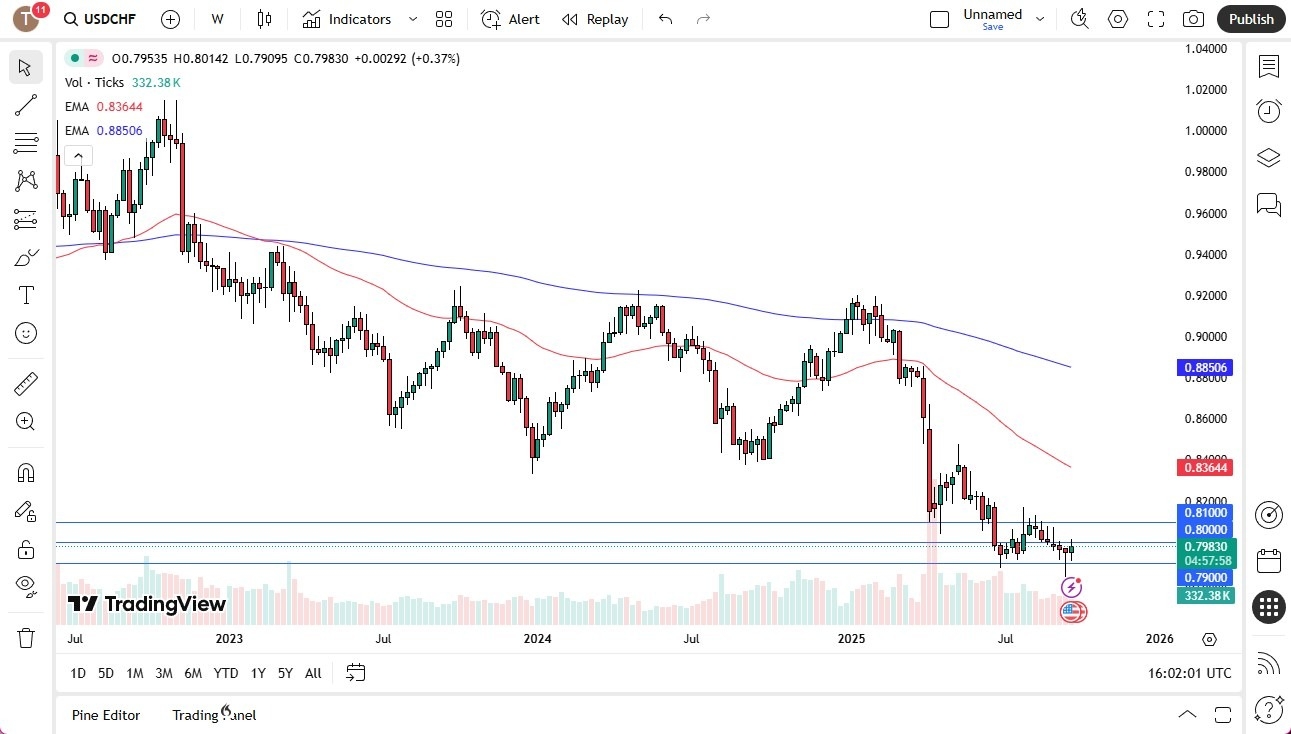Select the text annotation tool
The width and height of the screenshot is (1291, 734).
pyautogui.click(x=26, y=294)
